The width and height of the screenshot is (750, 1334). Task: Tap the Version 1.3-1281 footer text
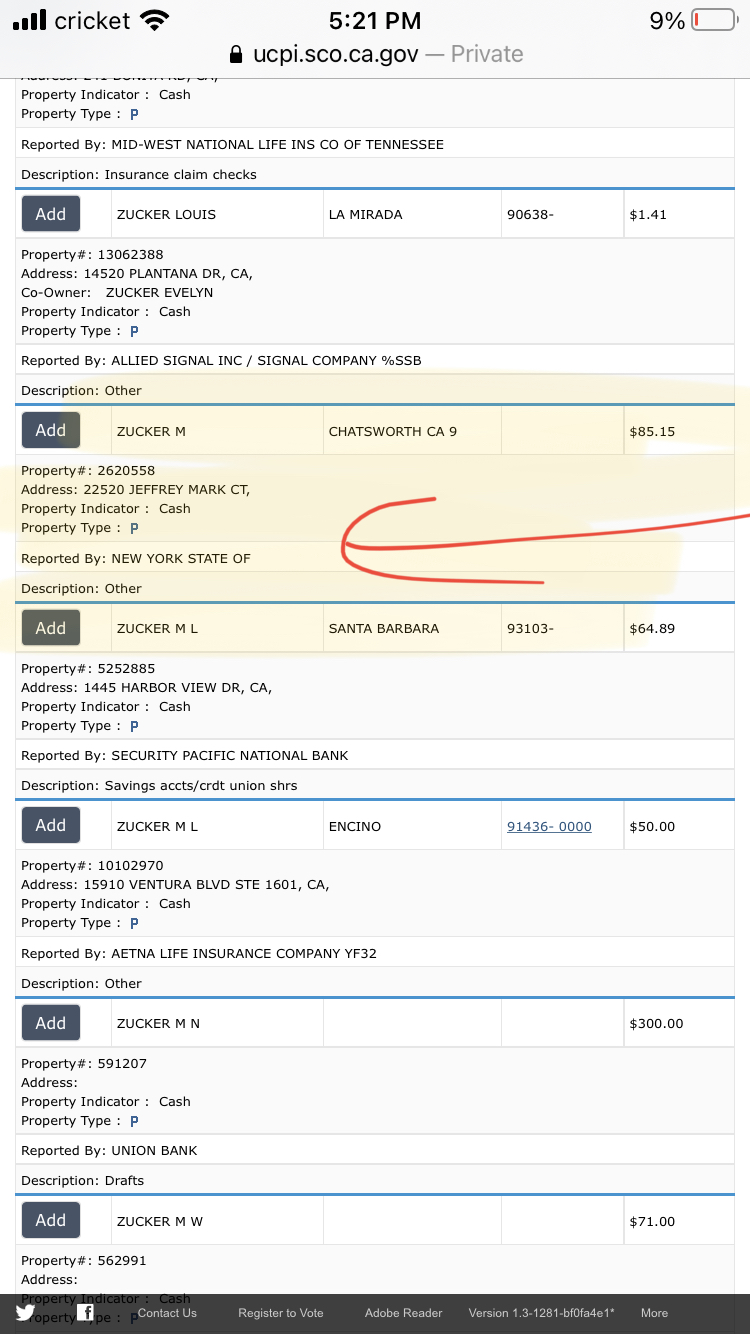[542, 1313]
